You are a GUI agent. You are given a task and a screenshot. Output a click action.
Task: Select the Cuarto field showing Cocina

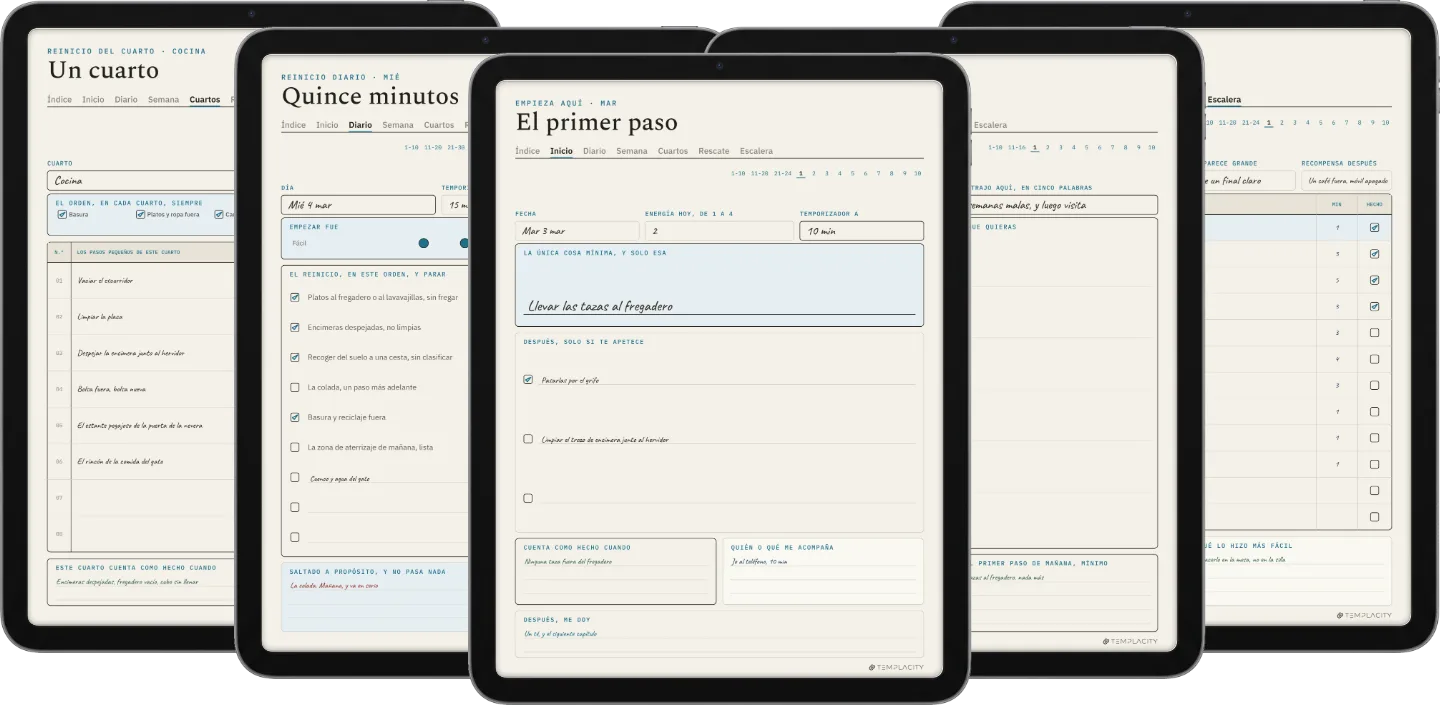coord(141,180)
